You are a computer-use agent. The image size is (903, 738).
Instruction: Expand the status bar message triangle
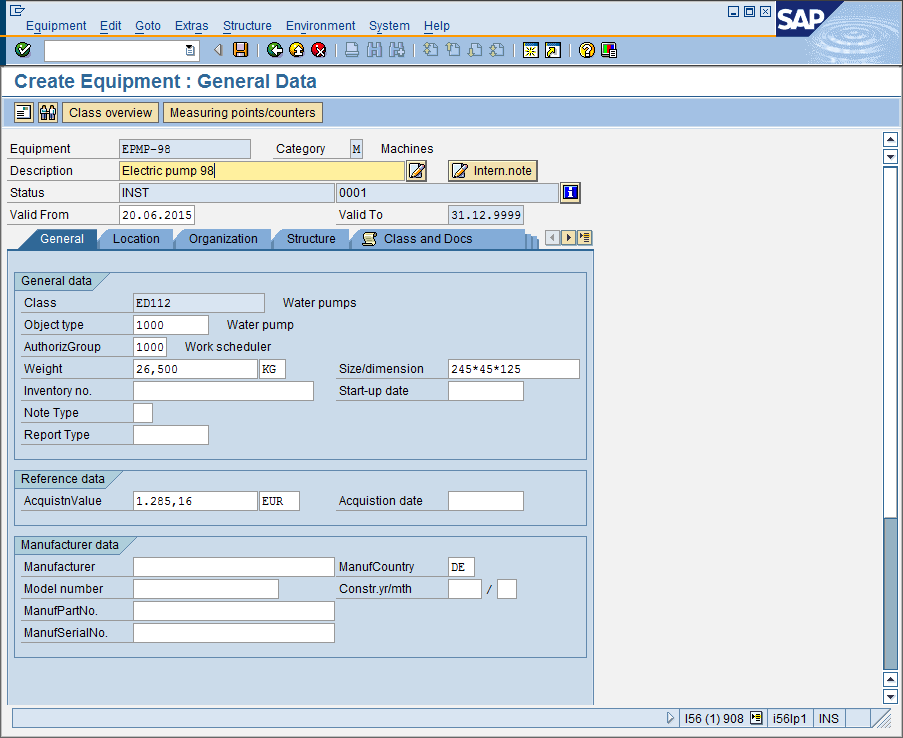coord(670,718)
